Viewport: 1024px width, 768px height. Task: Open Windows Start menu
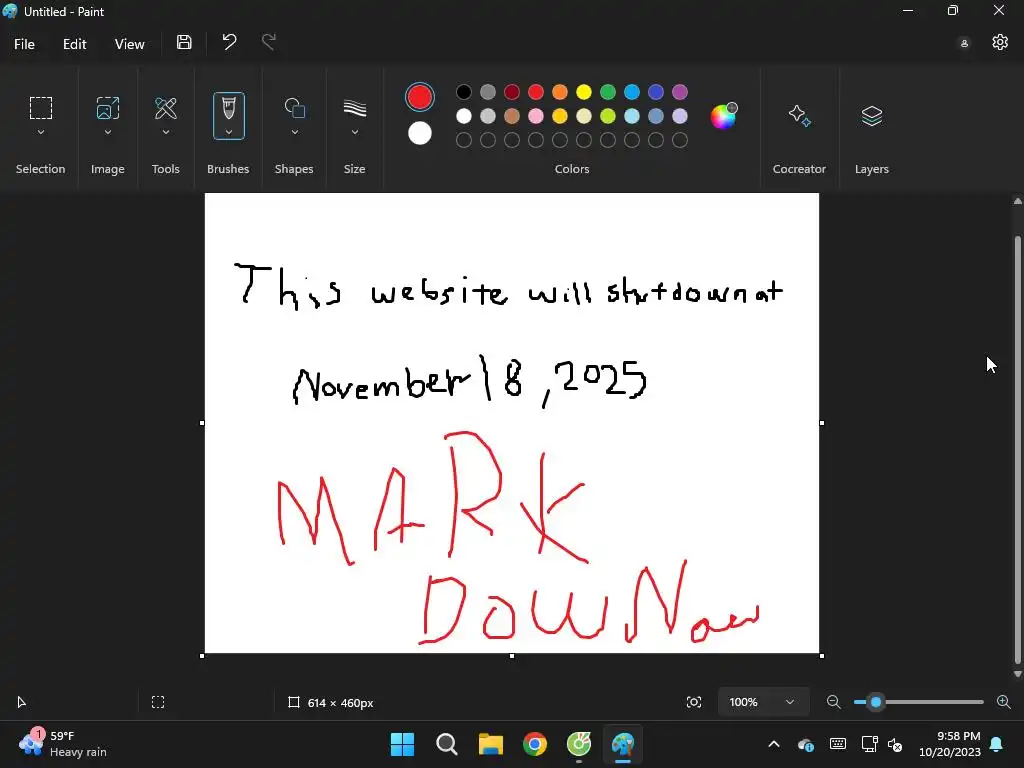(402, 744)
